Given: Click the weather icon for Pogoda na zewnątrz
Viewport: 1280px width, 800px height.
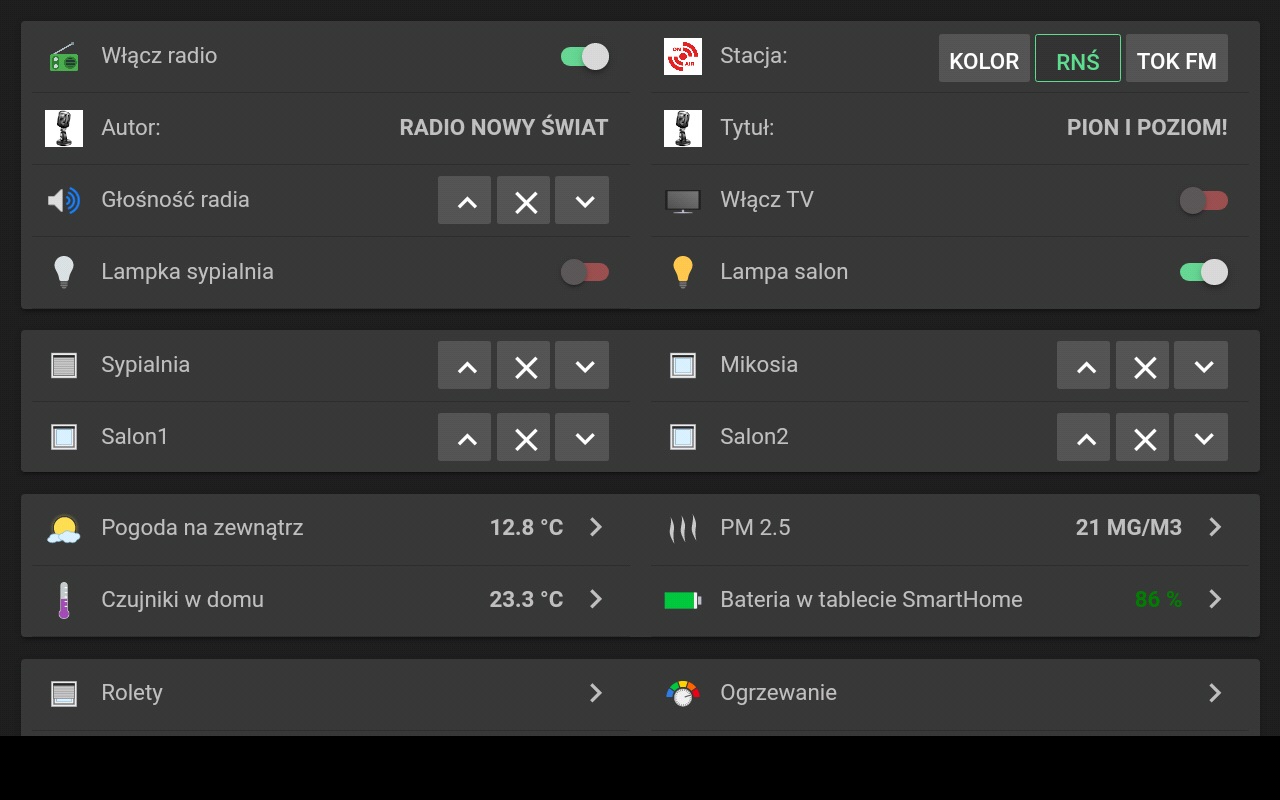Looking at the screenshot, I should click(x=64, y=528).
